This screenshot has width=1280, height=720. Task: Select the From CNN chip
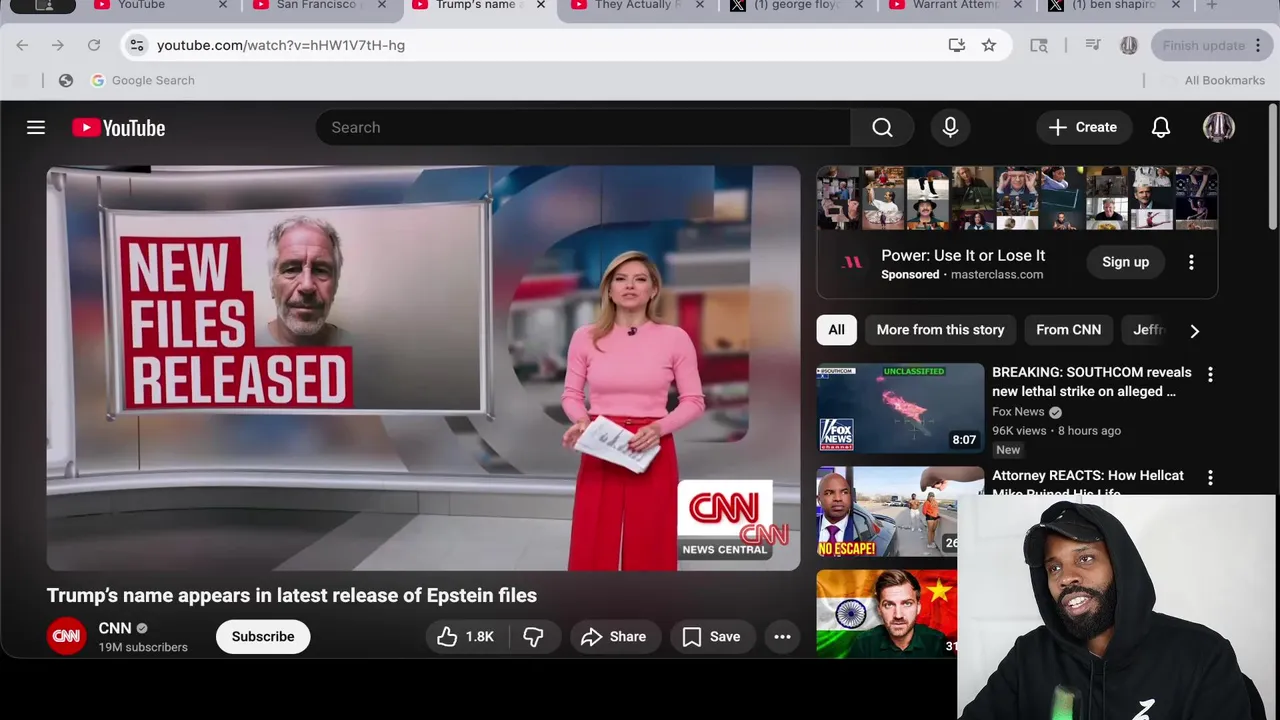1068,330
